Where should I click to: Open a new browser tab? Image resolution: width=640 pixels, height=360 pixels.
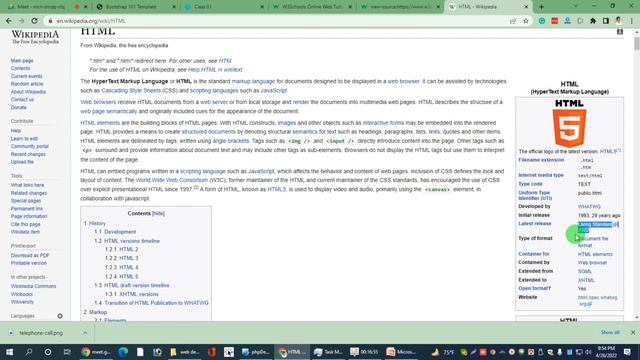(x=542, y=7)
